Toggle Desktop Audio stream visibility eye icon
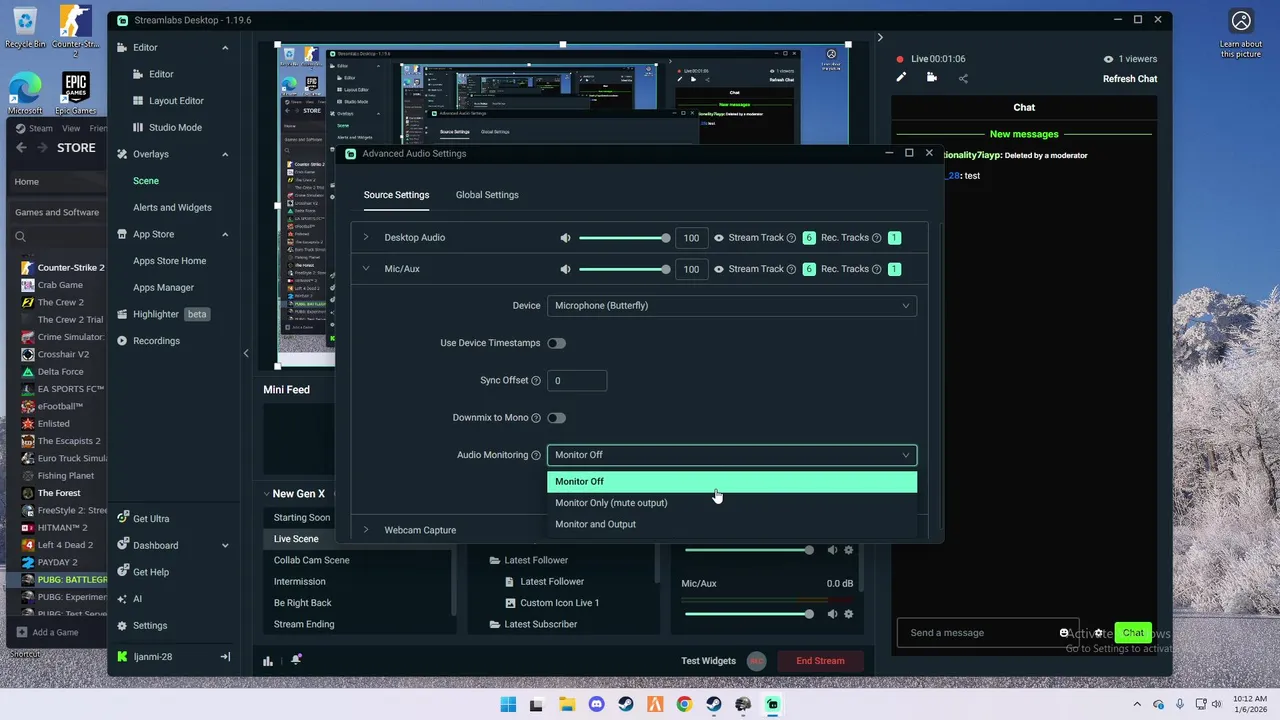 point(718,238)
